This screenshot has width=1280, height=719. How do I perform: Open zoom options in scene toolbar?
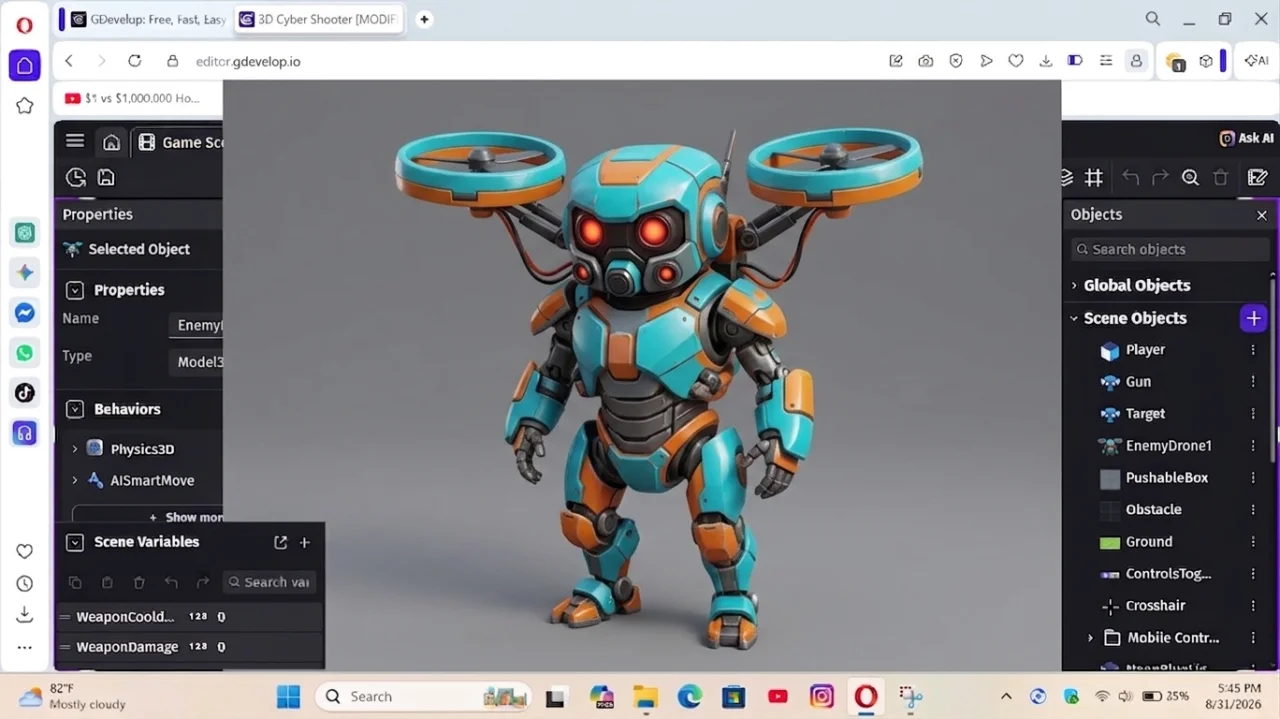pyautogui.click(x=1190, y=177)
